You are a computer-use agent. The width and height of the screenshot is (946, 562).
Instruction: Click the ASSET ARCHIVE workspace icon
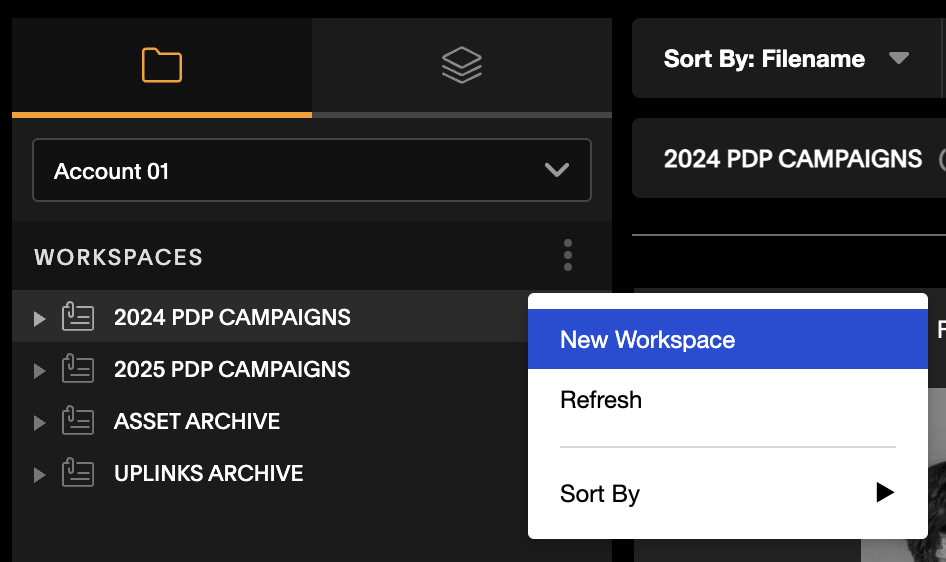(x=78, y=420)
